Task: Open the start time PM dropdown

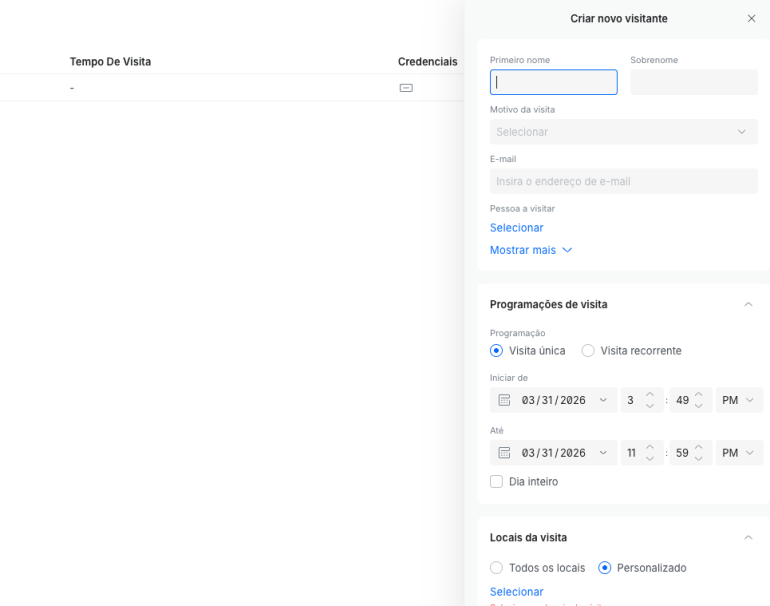Action: [x=739, y=400]
